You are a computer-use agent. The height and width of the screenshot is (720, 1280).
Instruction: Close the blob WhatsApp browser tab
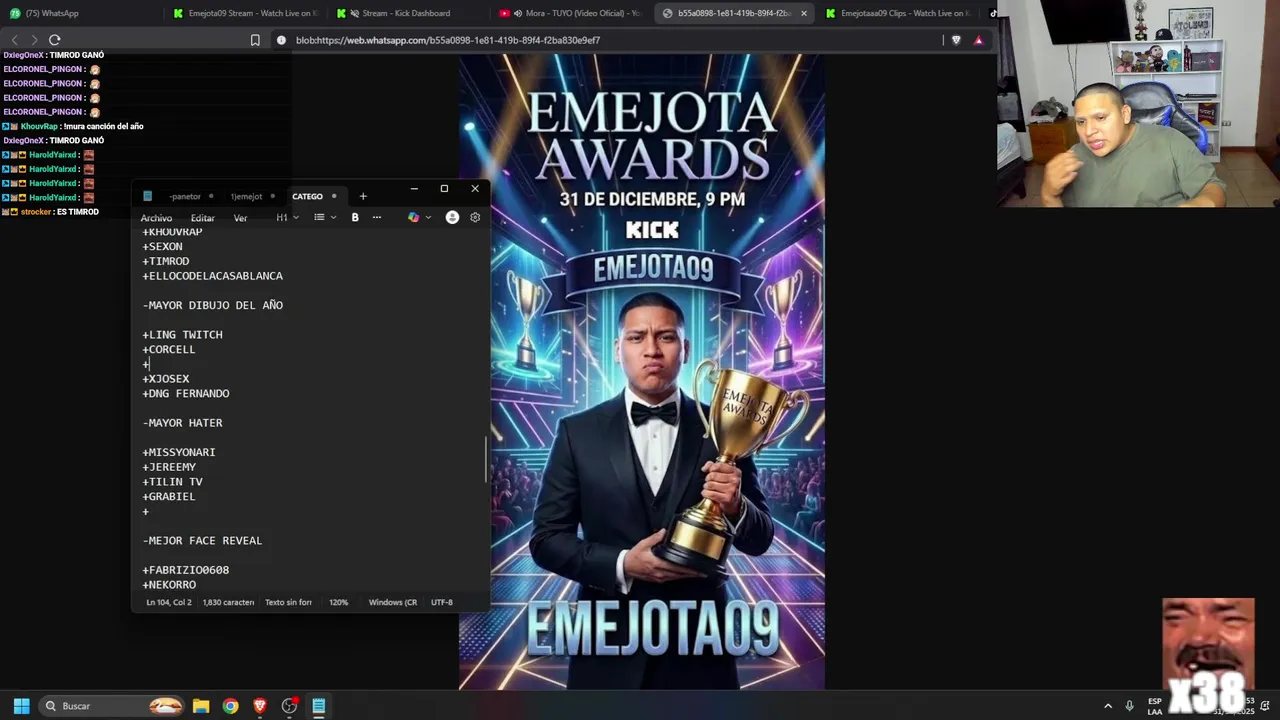803,13
